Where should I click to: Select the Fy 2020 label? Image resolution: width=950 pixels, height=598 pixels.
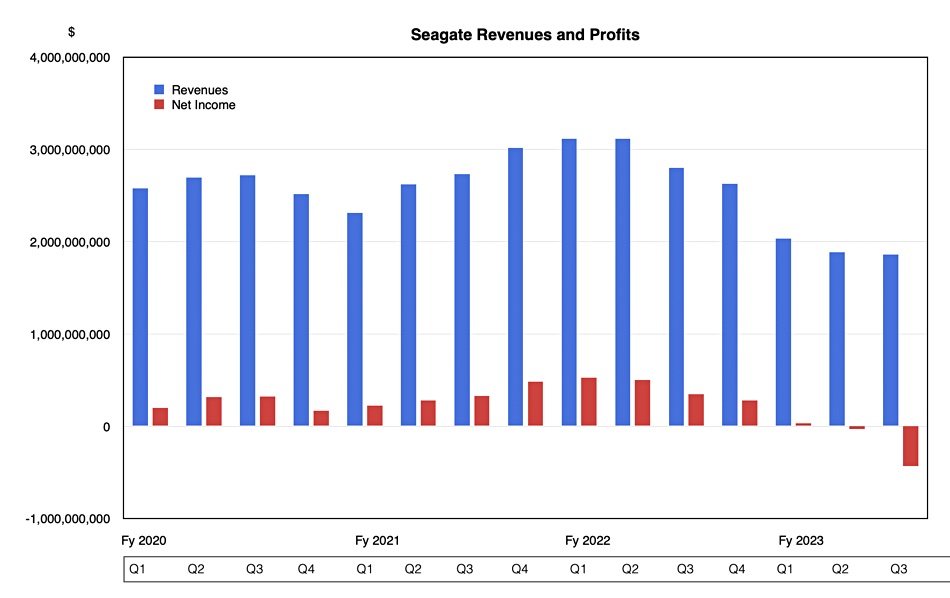click(x=144, y=540)
